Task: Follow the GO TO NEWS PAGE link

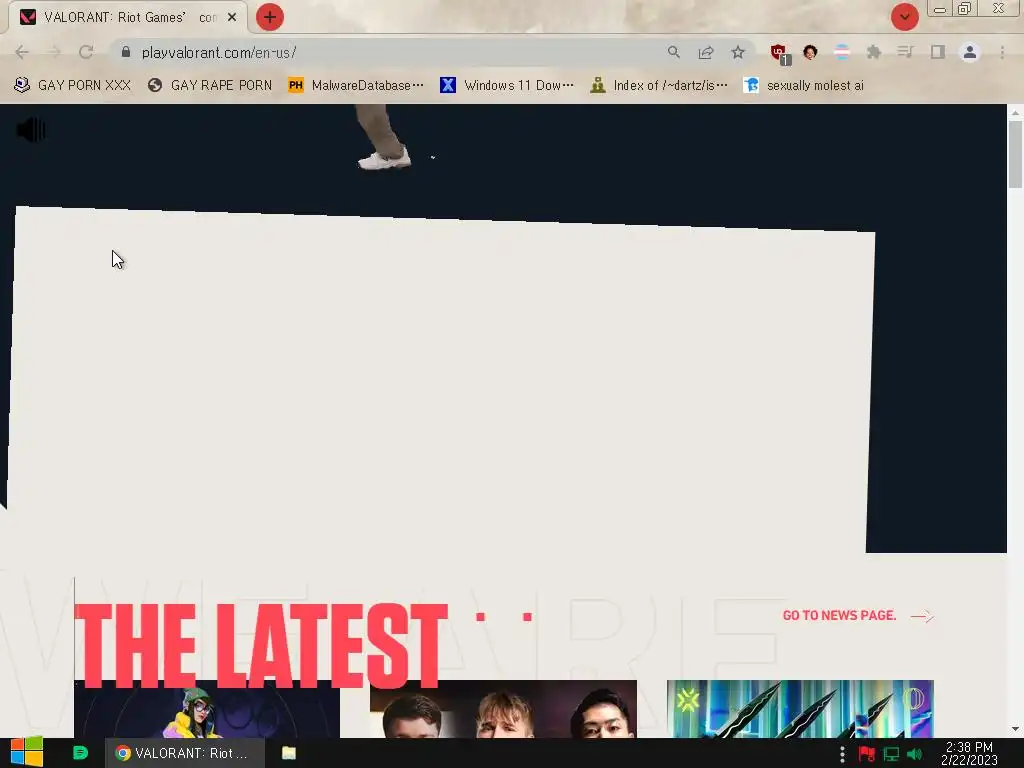Action: point(839,615)
